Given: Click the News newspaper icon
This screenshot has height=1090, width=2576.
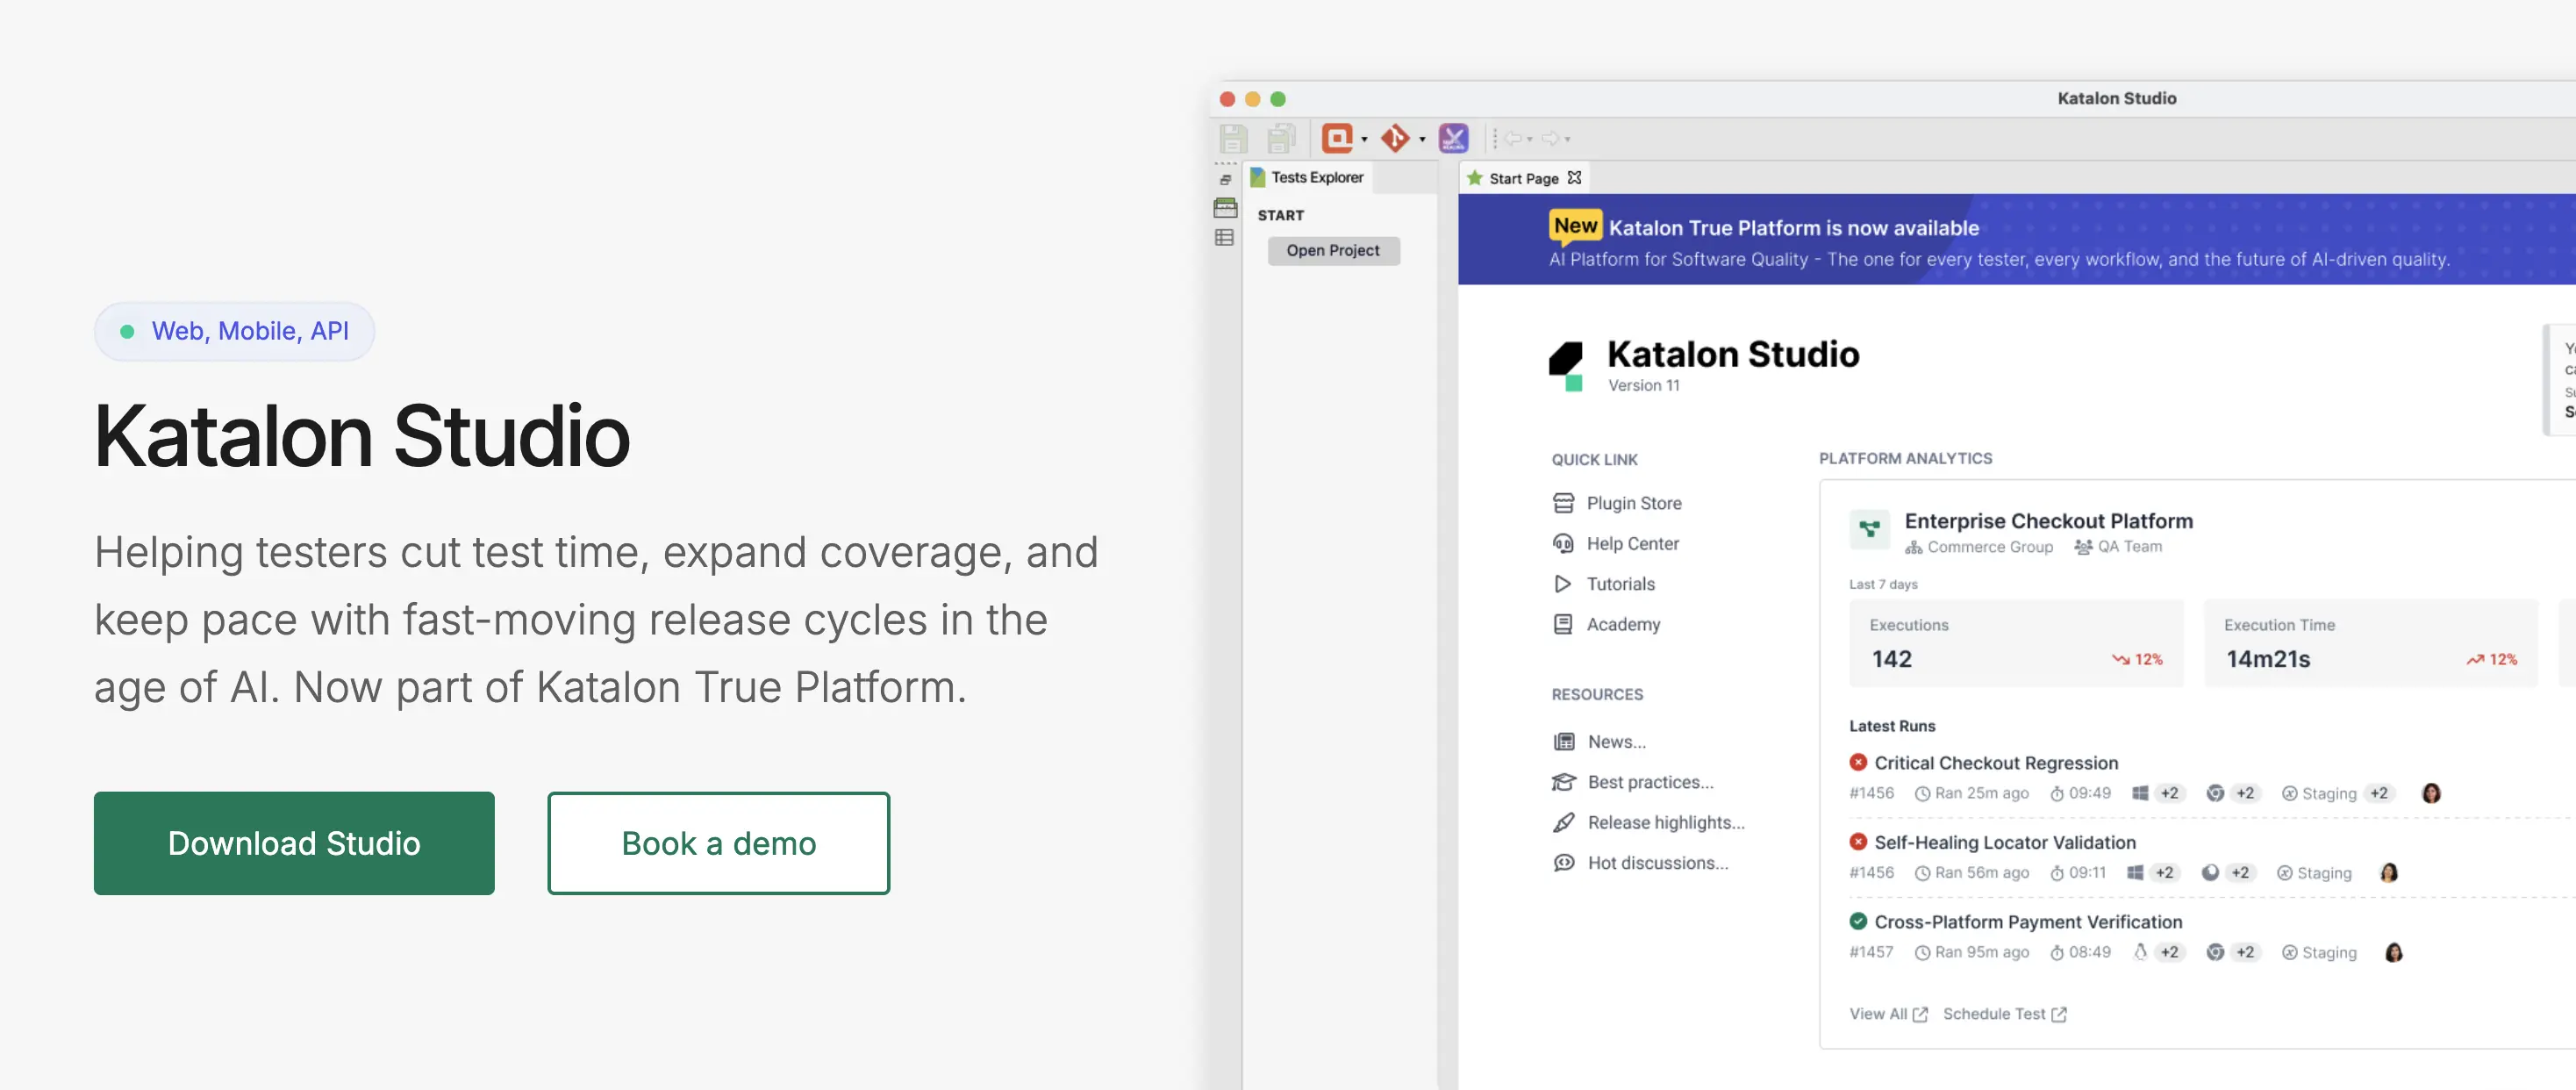Looking at the screenshot, I should point(1564,741).
